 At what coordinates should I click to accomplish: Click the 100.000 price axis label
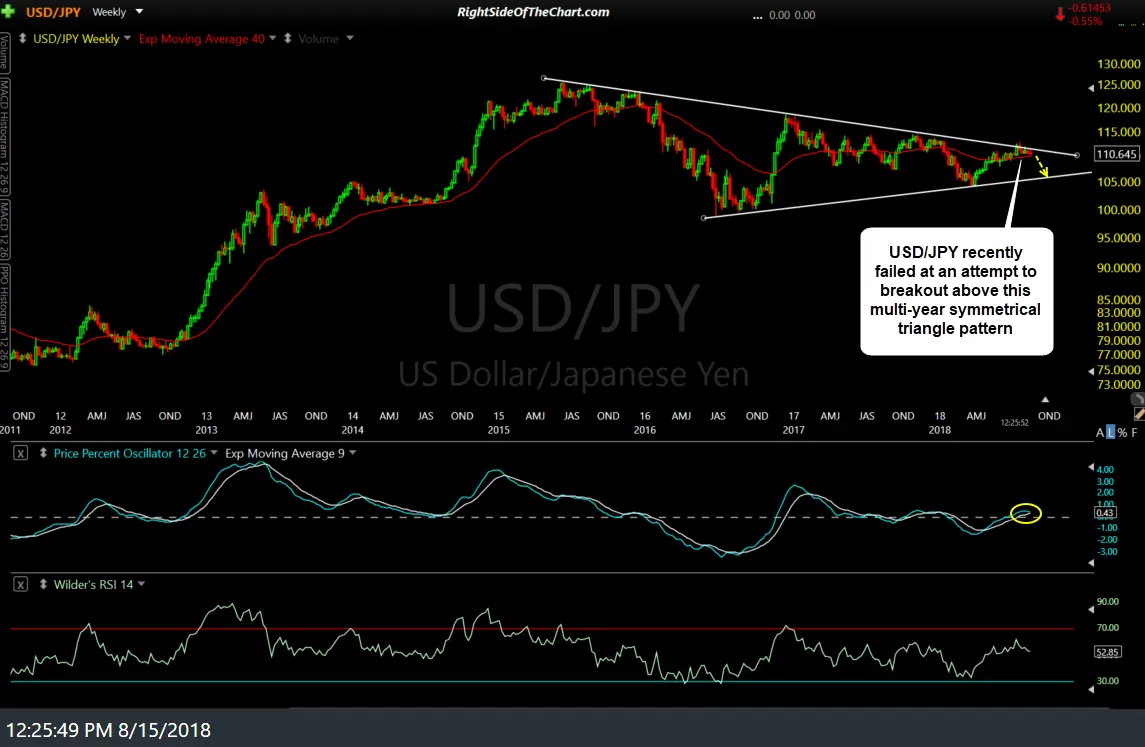pos(1118,210)
